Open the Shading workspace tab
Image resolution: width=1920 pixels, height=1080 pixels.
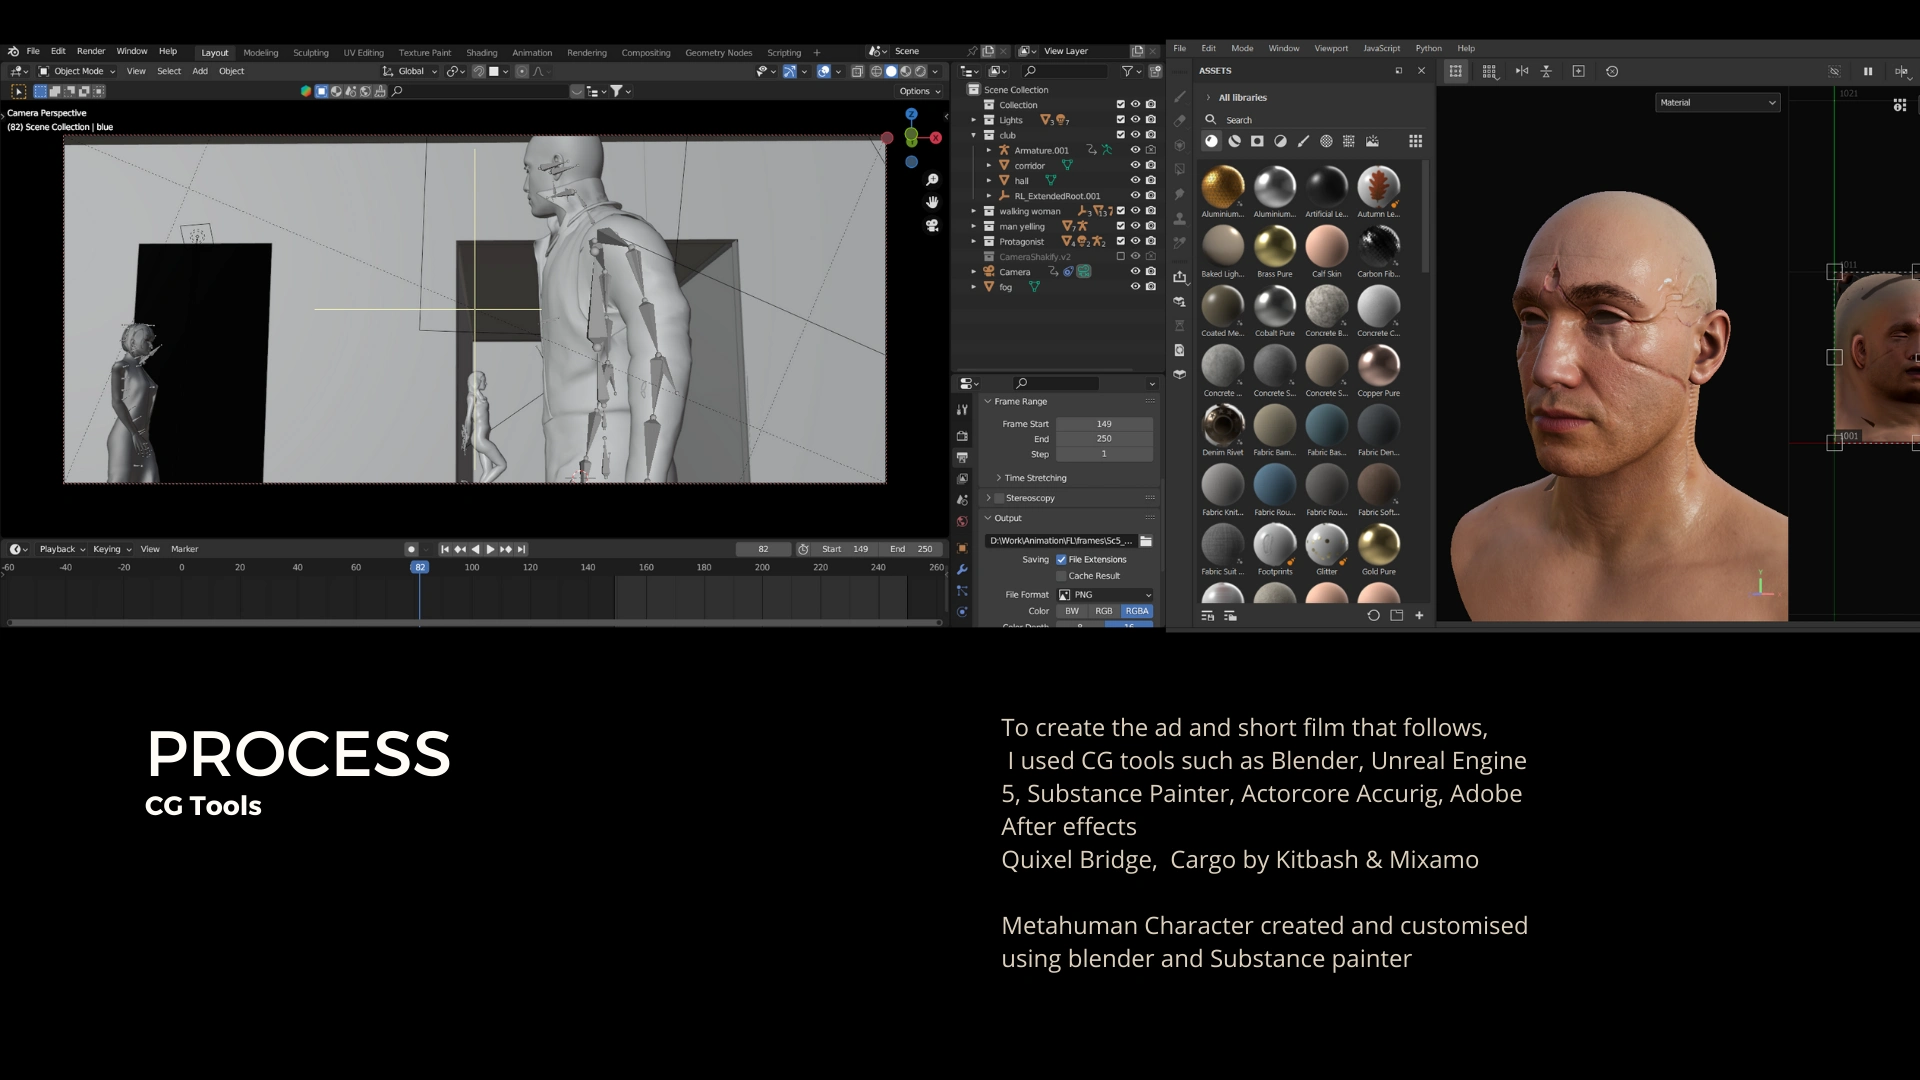point(481,52)
